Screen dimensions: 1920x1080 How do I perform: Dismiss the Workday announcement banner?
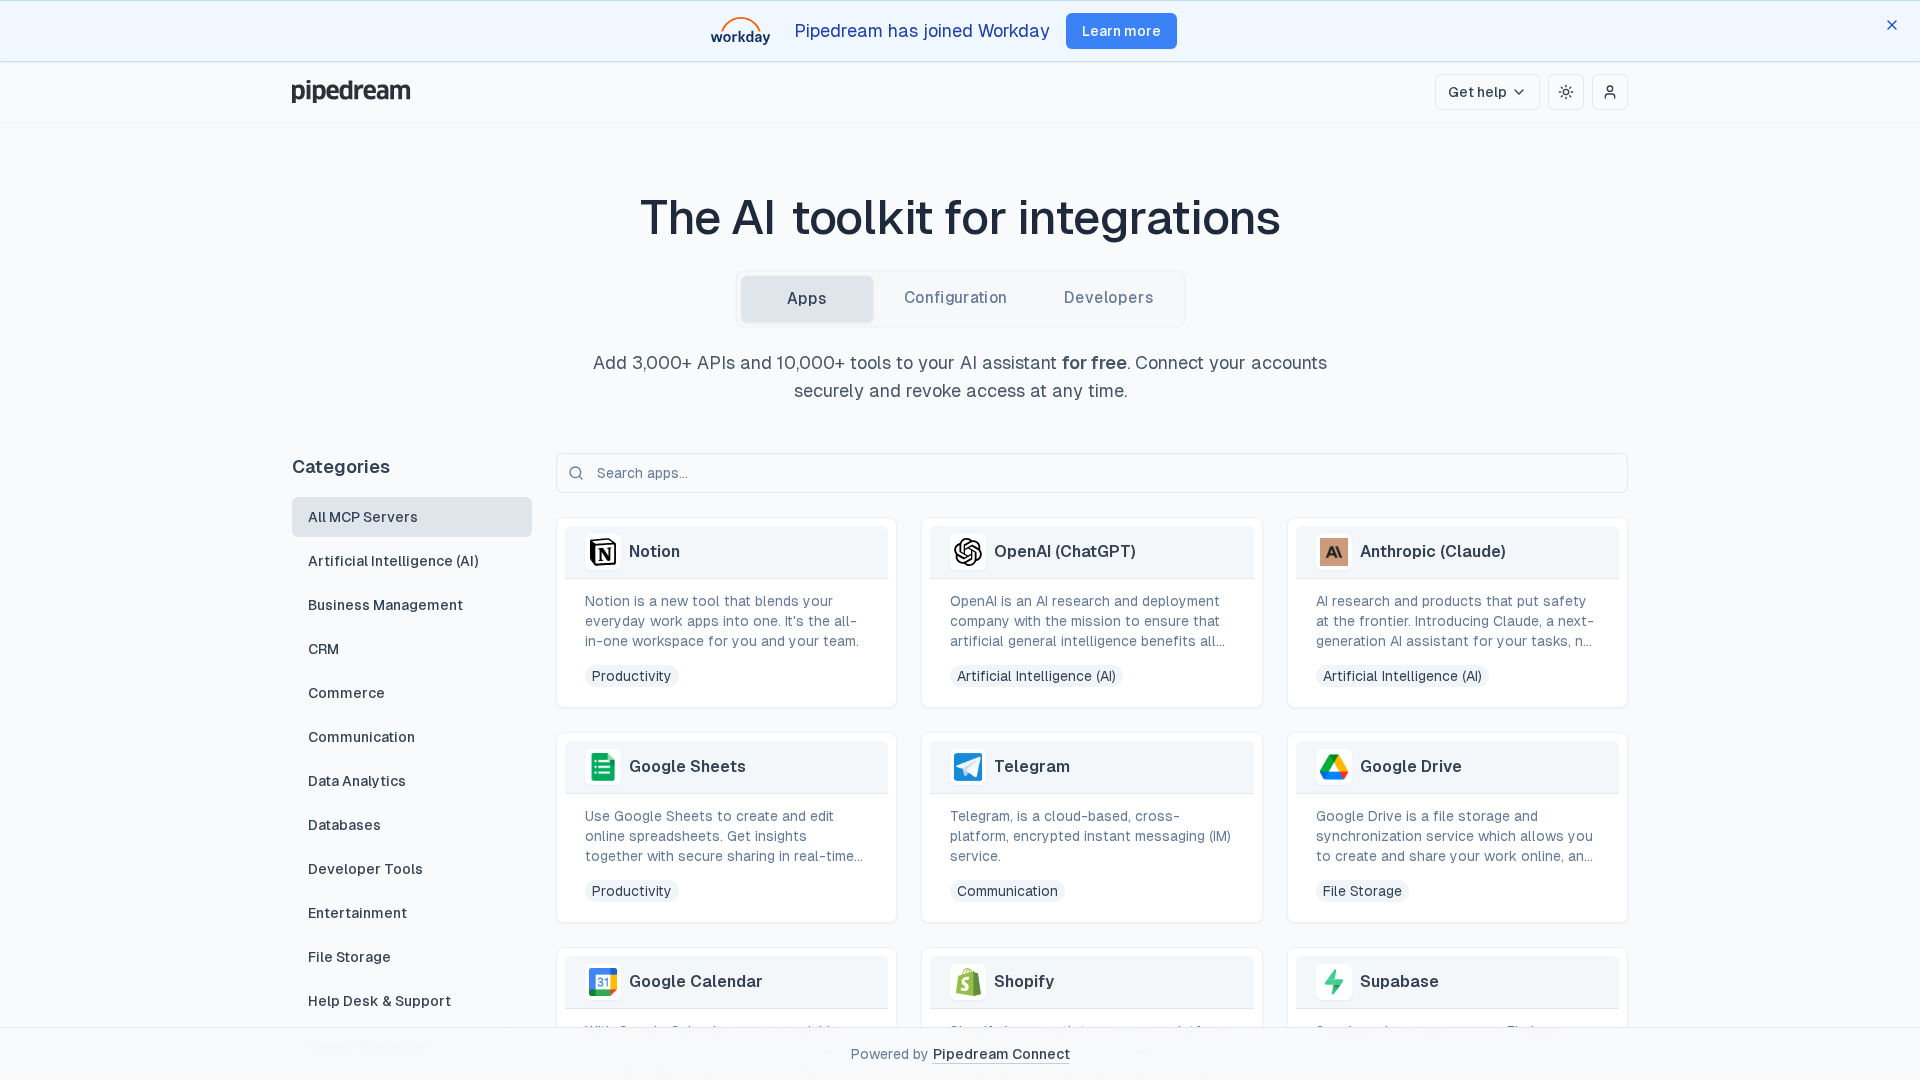(1891, 25)
